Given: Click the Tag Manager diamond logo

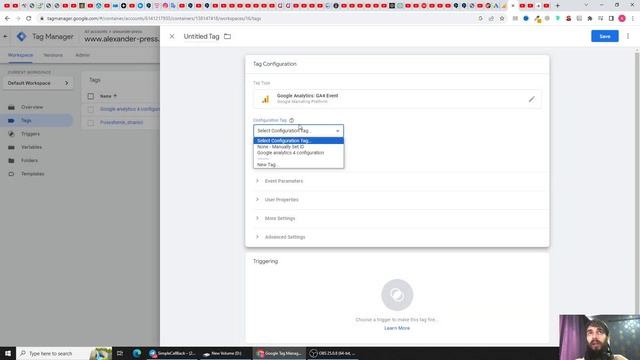Looking at the screenshot, I should point(22,36).
